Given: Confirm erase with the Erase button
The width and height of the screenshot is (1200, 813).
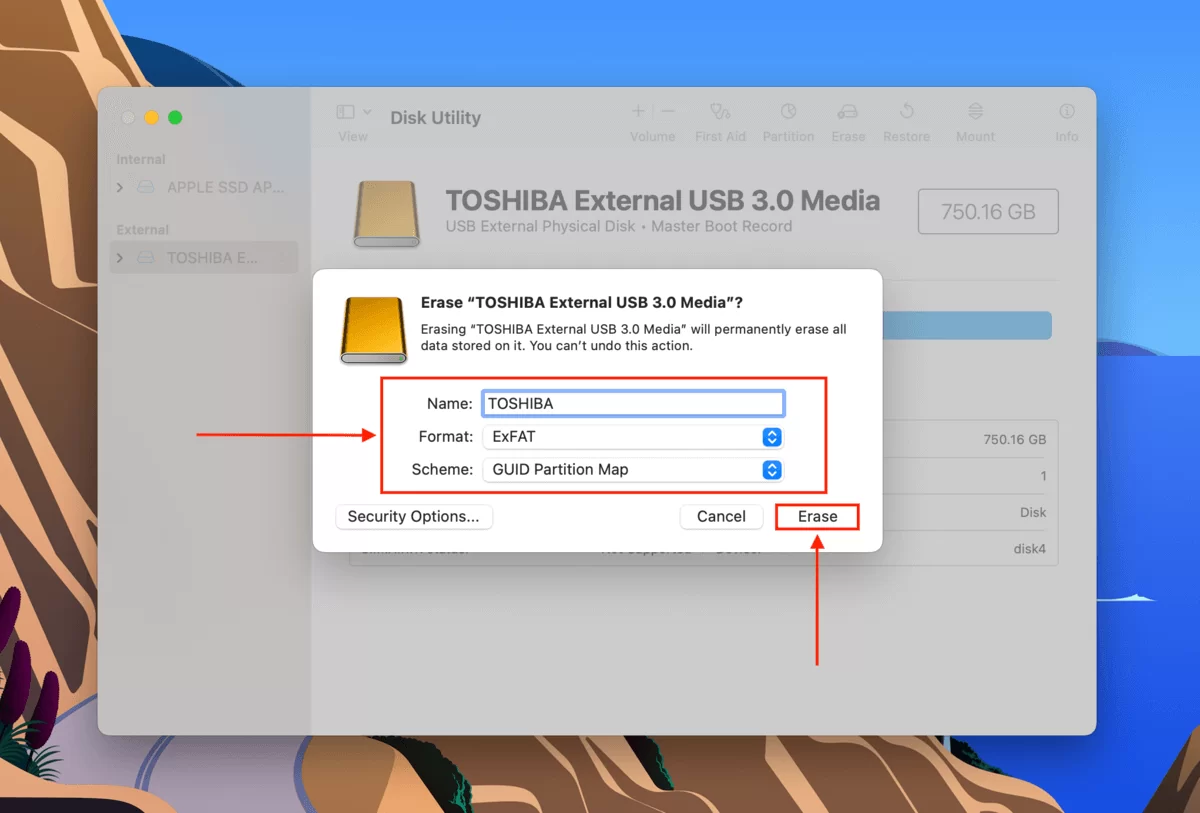Looking at the screenshot, I should tap(816, 517).
